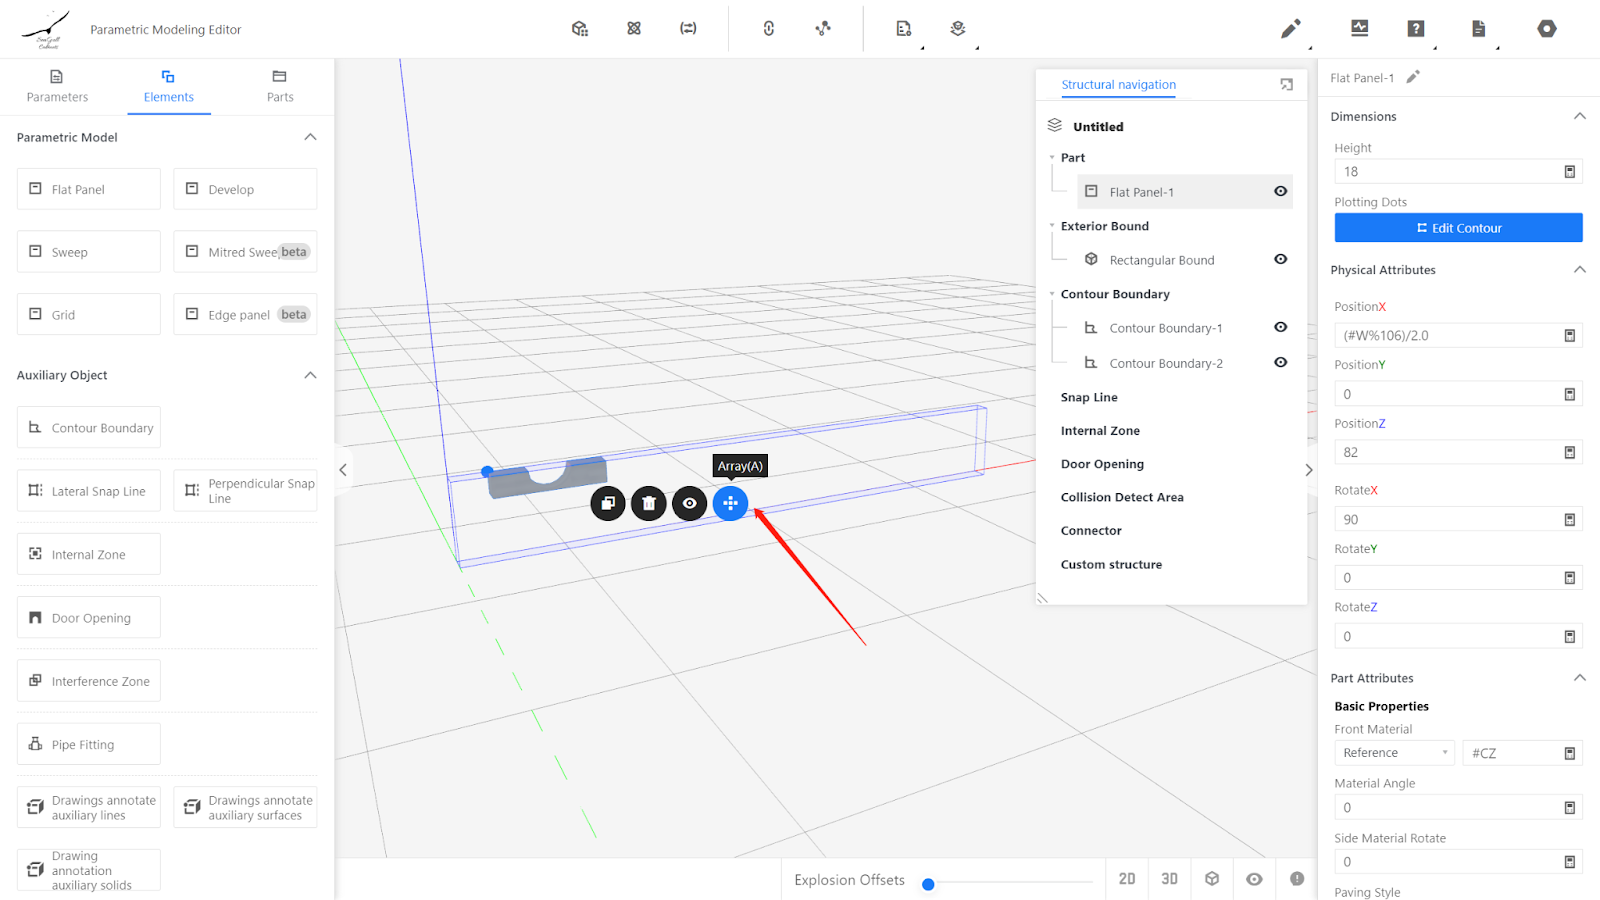This screenshot has width=1600, height=900.
Task: Add a Flat Panel element
Action: (x=89, y=189)
